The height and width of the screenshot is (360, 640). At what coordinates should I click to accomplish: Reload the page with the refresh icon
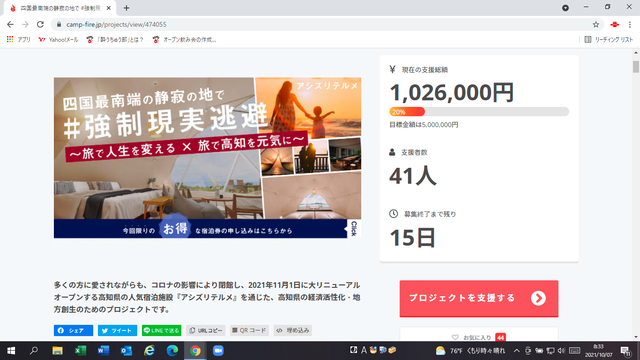(40, 24)
